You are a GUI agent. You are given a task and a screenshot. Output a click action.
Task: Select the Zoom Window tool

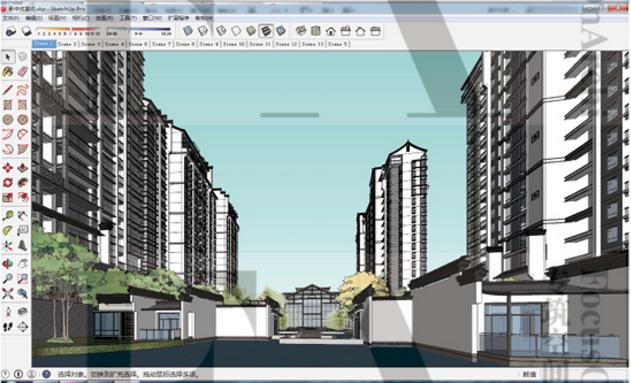(x=23, y=278)
